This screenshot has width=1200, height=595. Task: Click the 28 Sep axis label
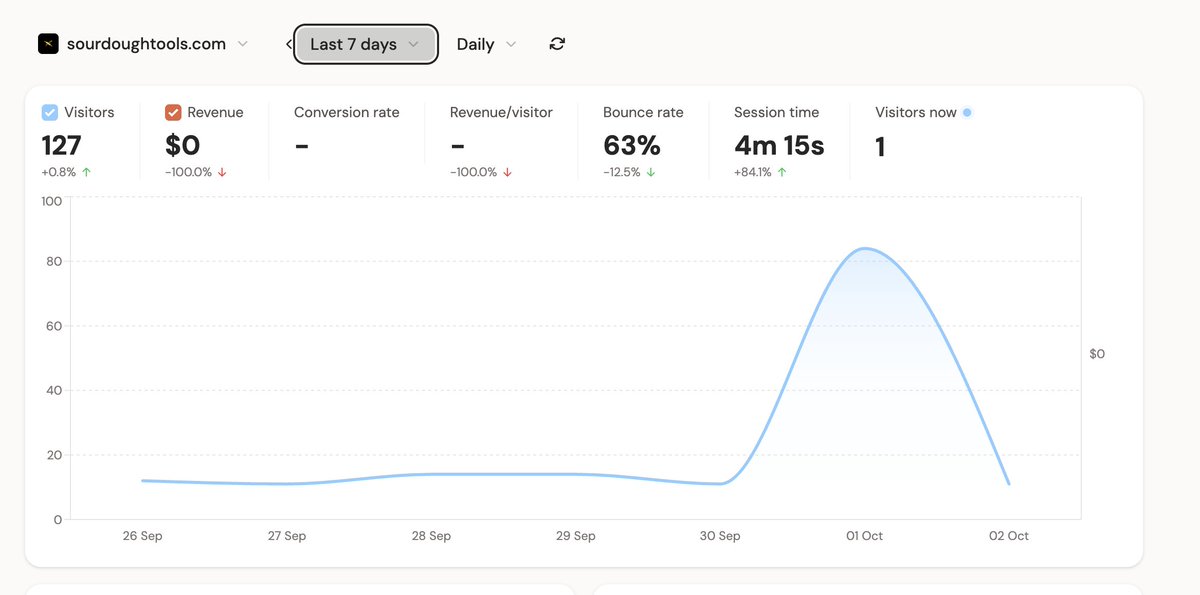pyautogui.click(x=431, y=536)
